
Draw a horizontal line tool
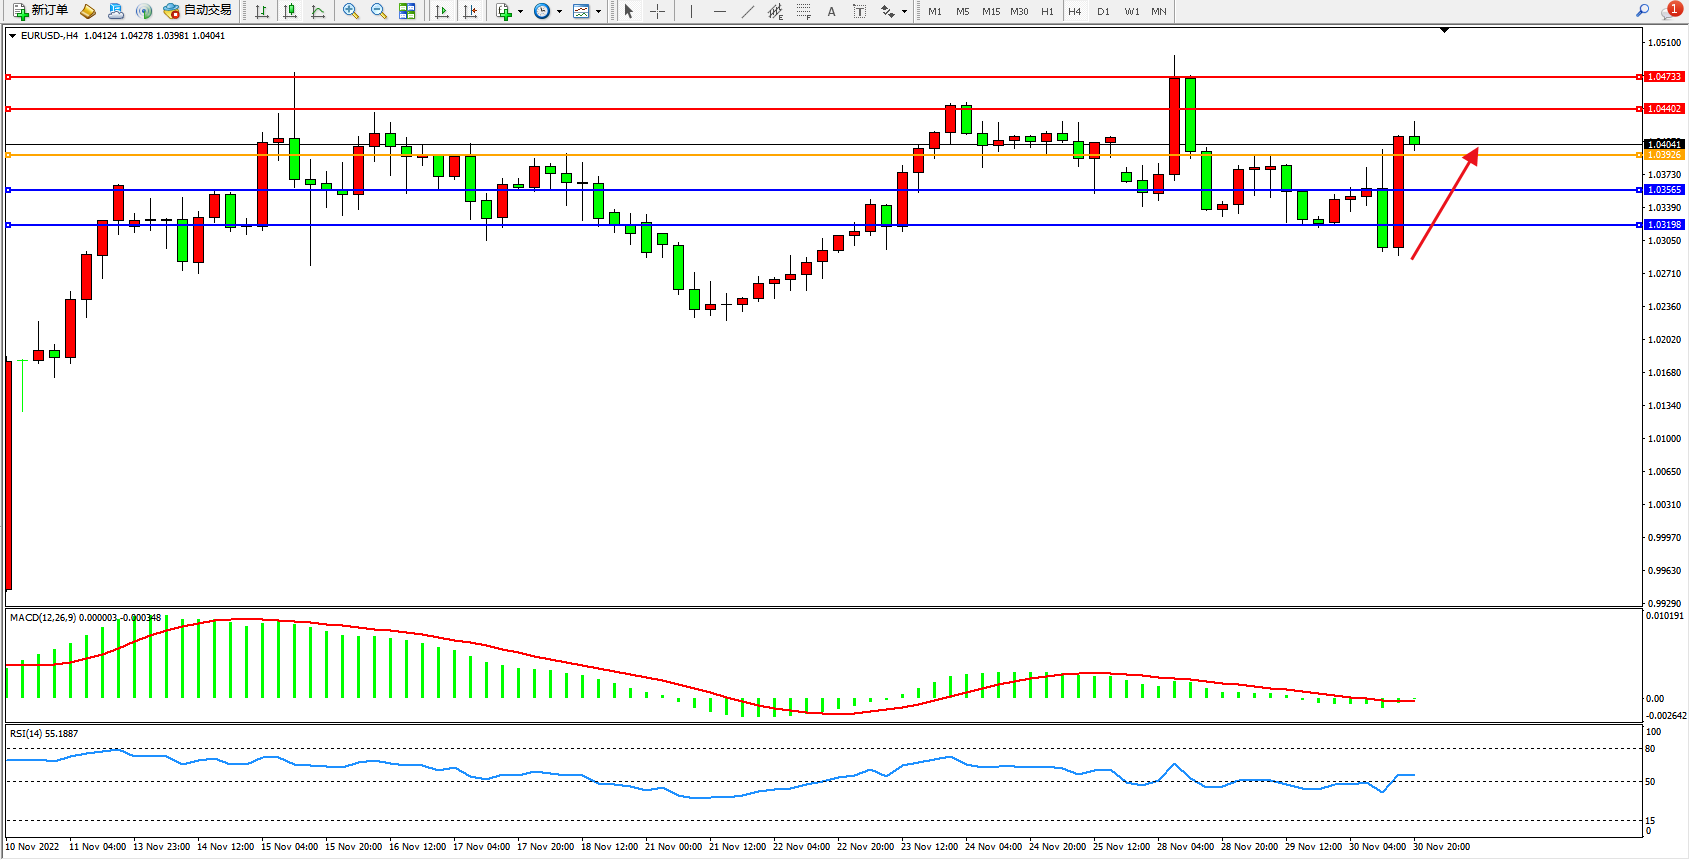(719, 11)
